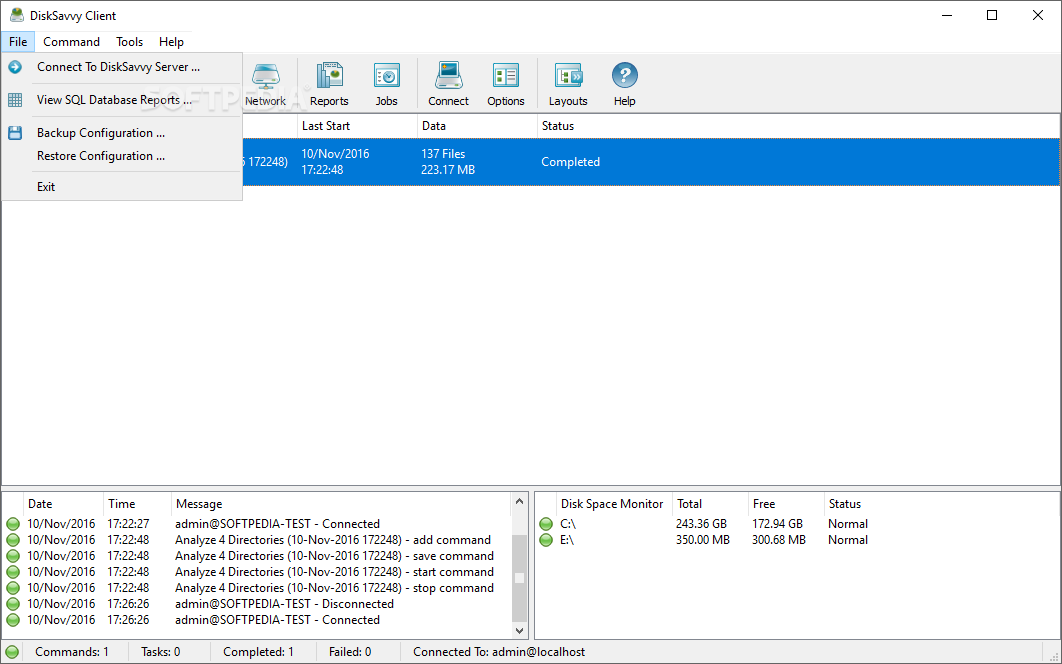Select the C:\ drive row
This screenshot has height=664, width=1062.
point(797,524)
